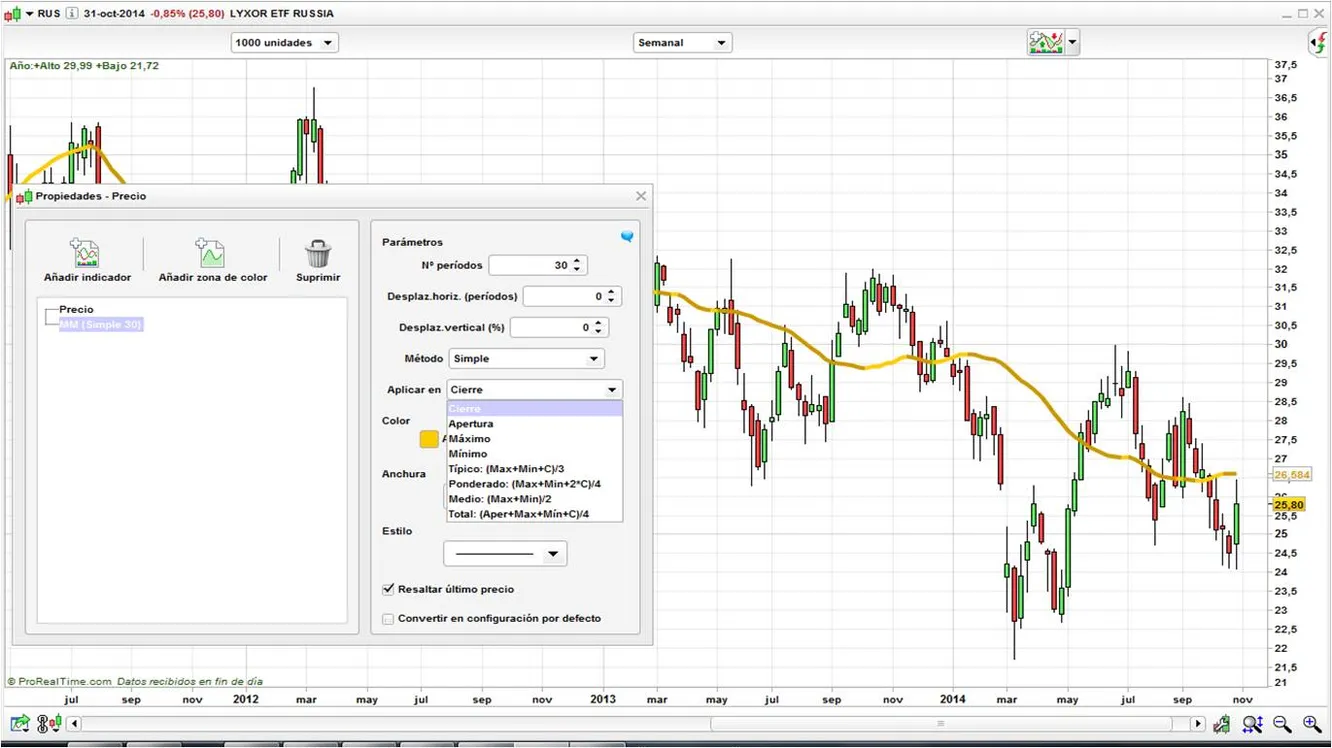
Task: Expand the Método Simple dropdown
Action: (x=526, y=359)
